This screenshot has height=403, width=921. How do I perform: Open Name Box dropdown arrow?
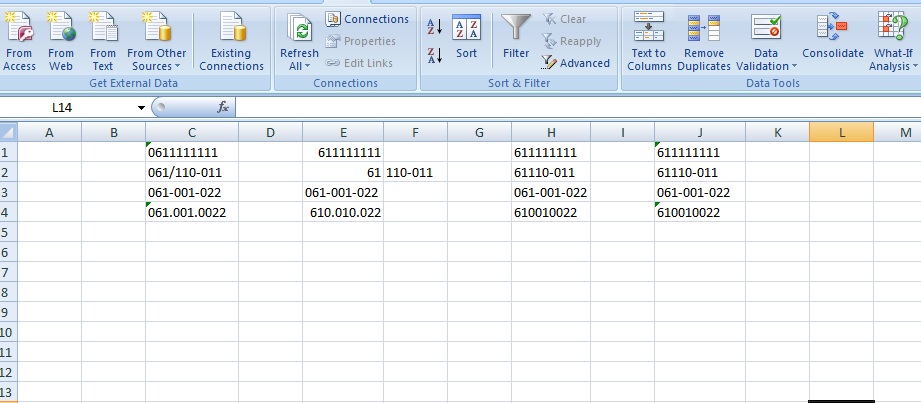(x=141, y=108)
